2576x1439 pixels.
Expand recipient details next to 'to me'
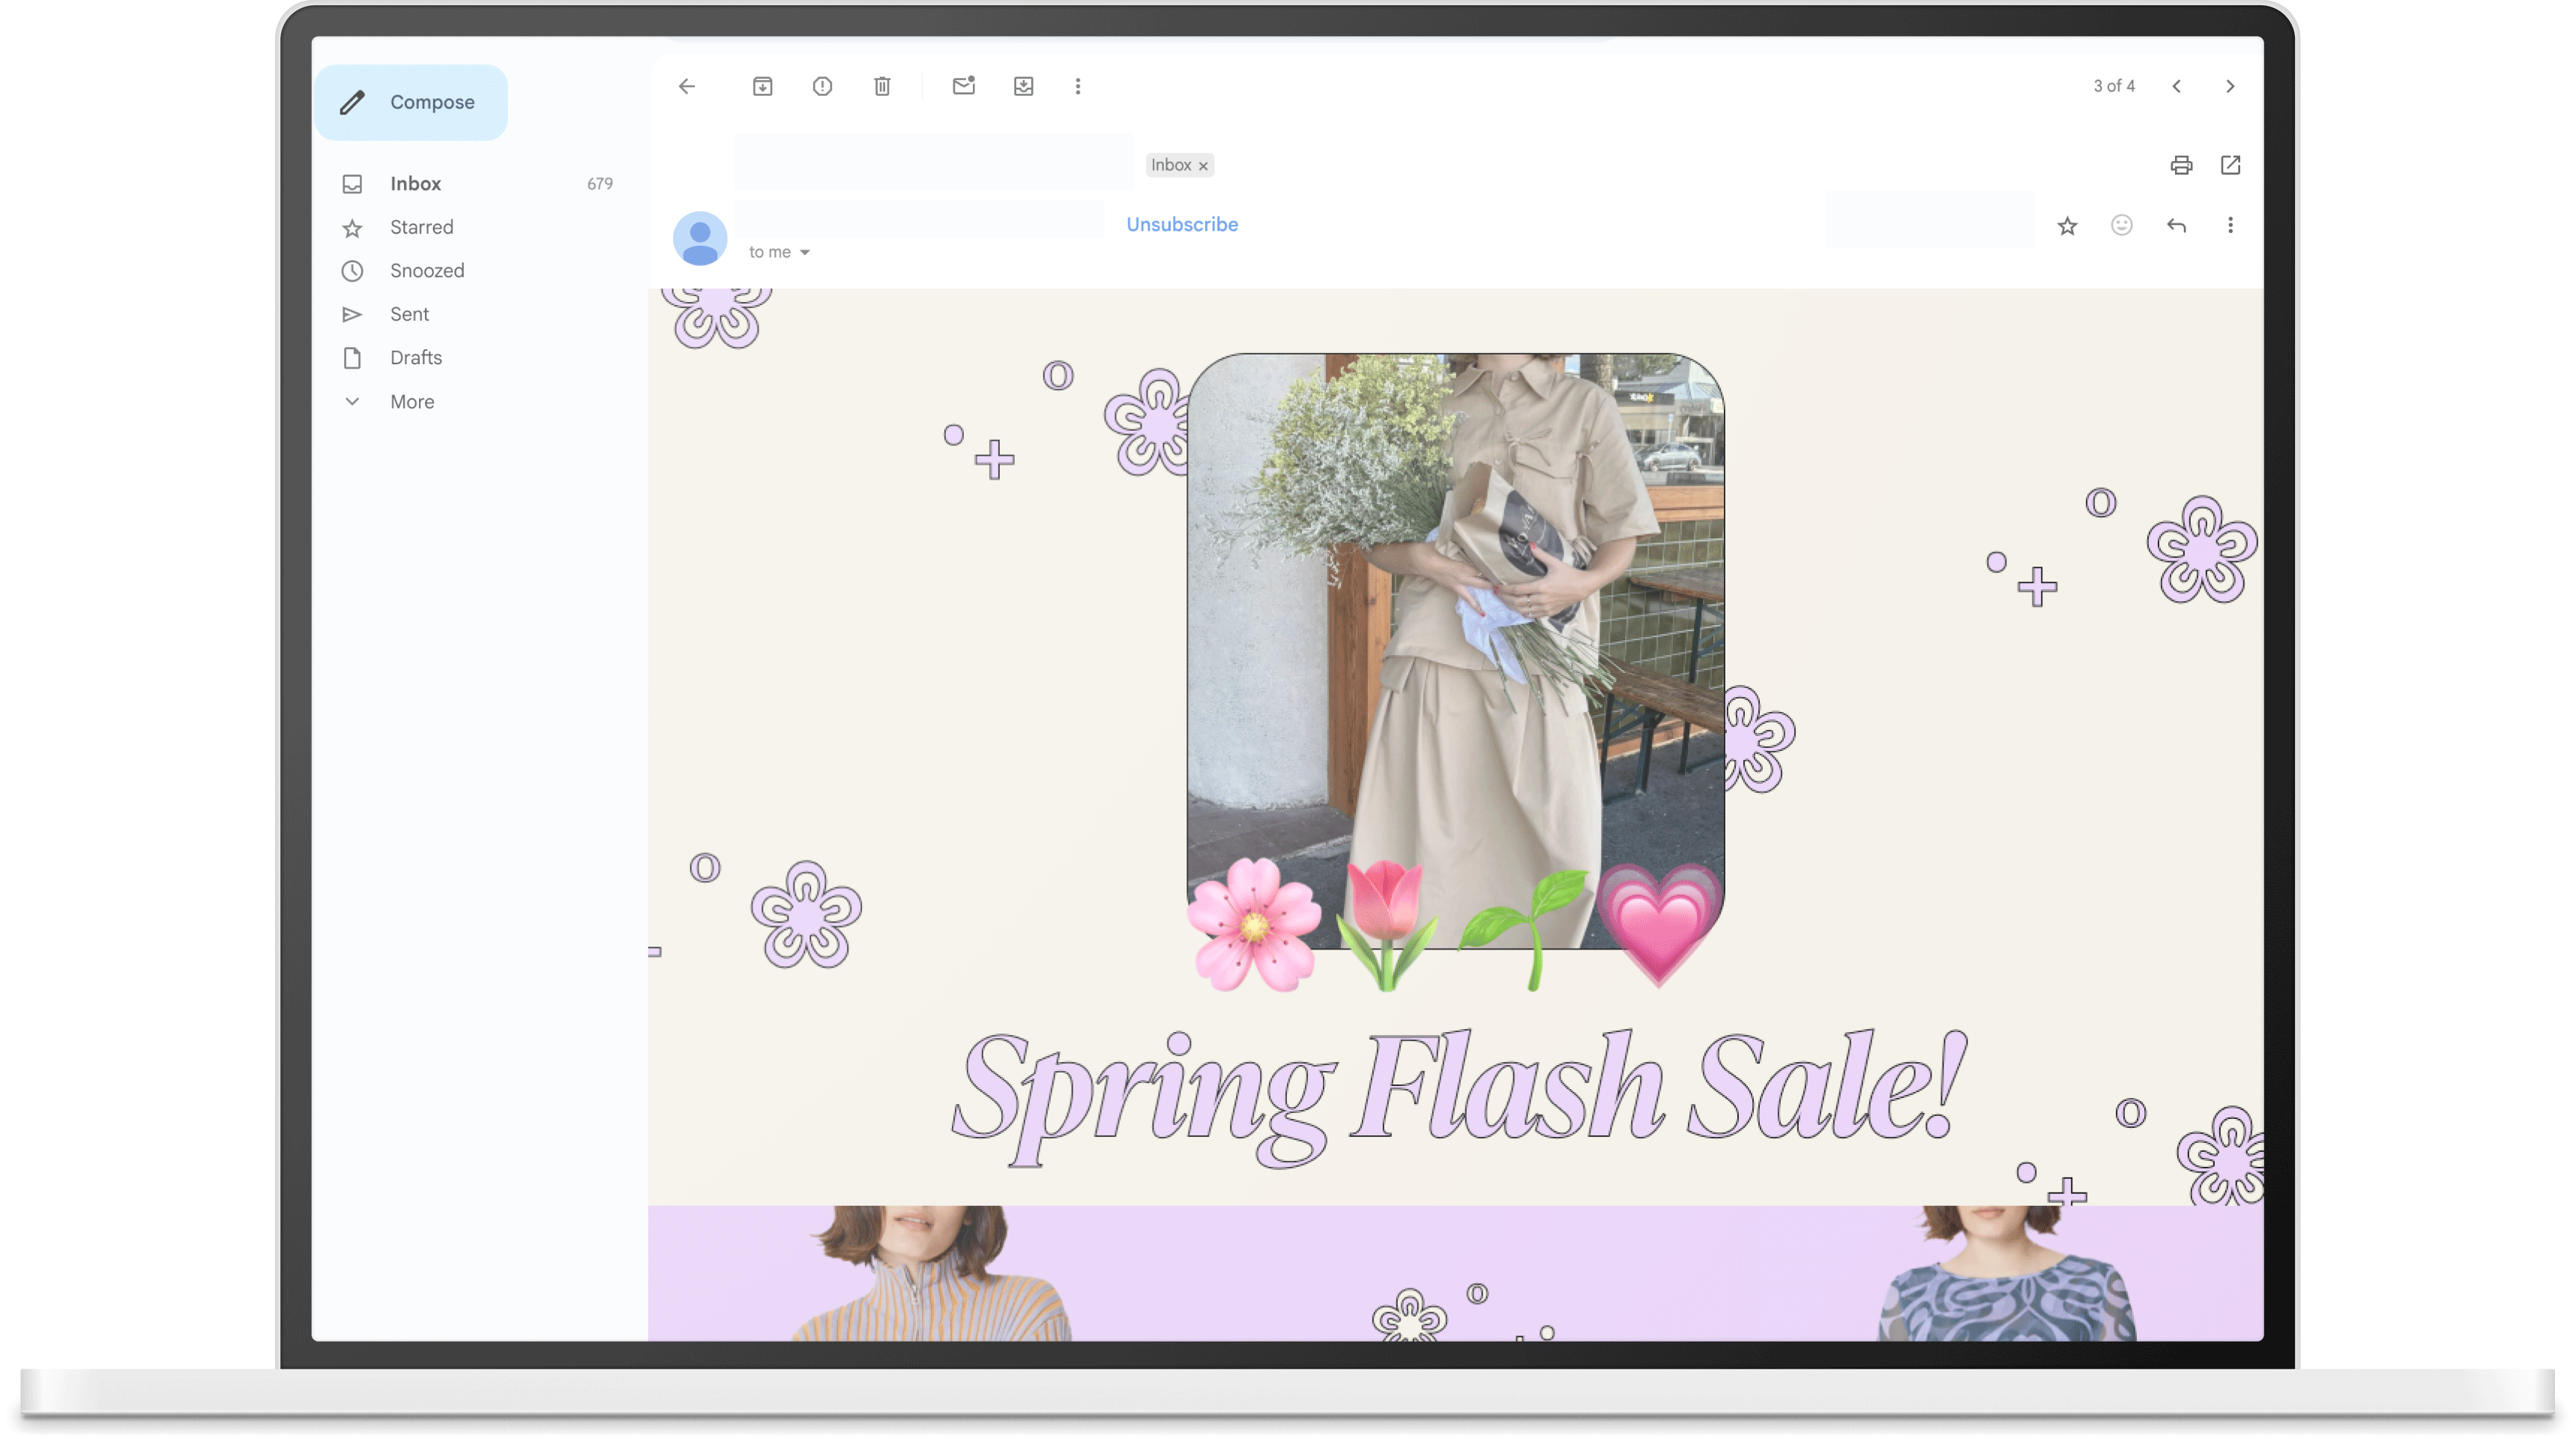[804, 252]
